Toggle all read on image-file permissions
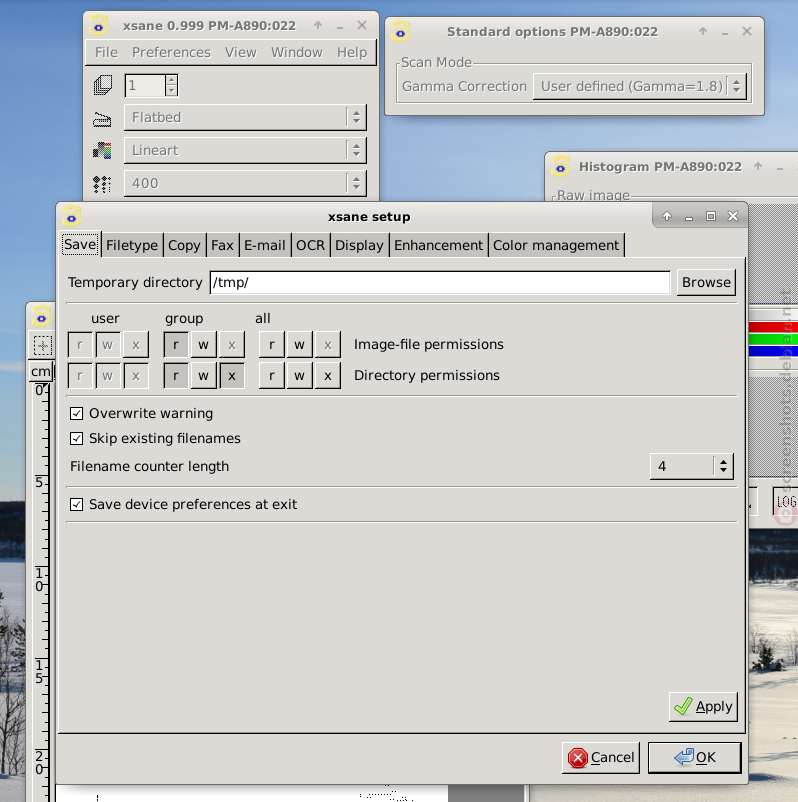798x802 pixels. [x=272, y=345]
